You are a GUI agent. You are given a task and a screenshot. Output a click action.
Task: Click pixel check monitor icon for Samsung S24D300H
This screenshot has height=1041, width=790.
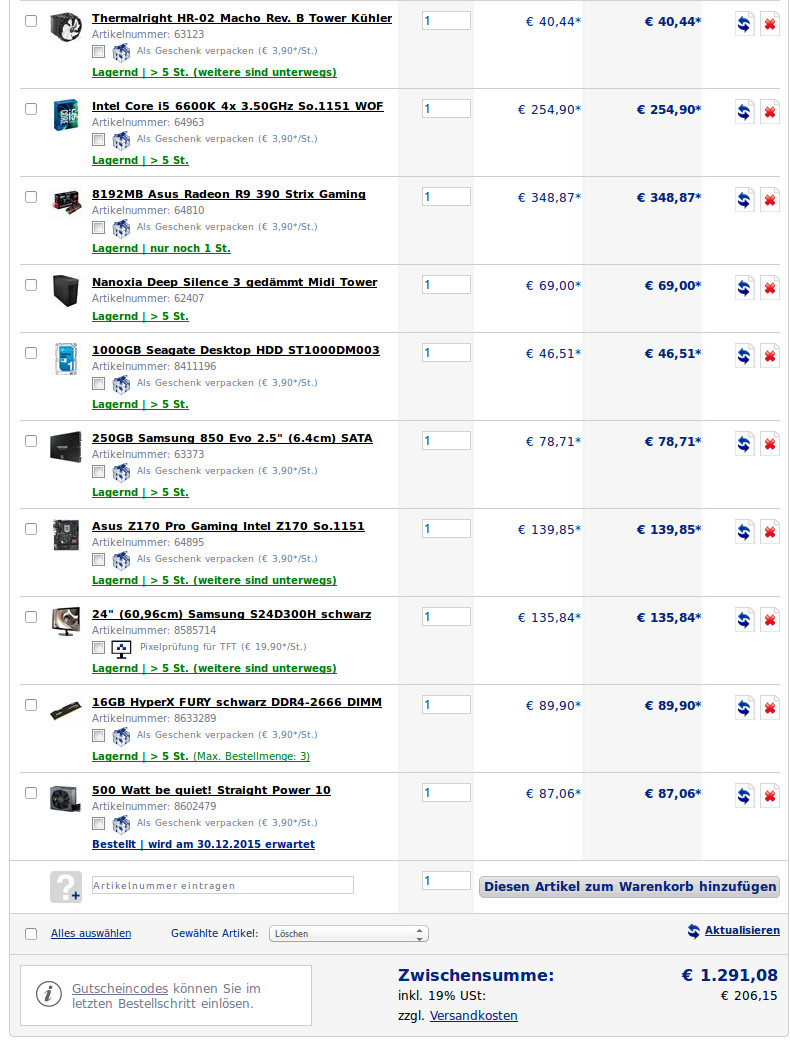[121, 649]
